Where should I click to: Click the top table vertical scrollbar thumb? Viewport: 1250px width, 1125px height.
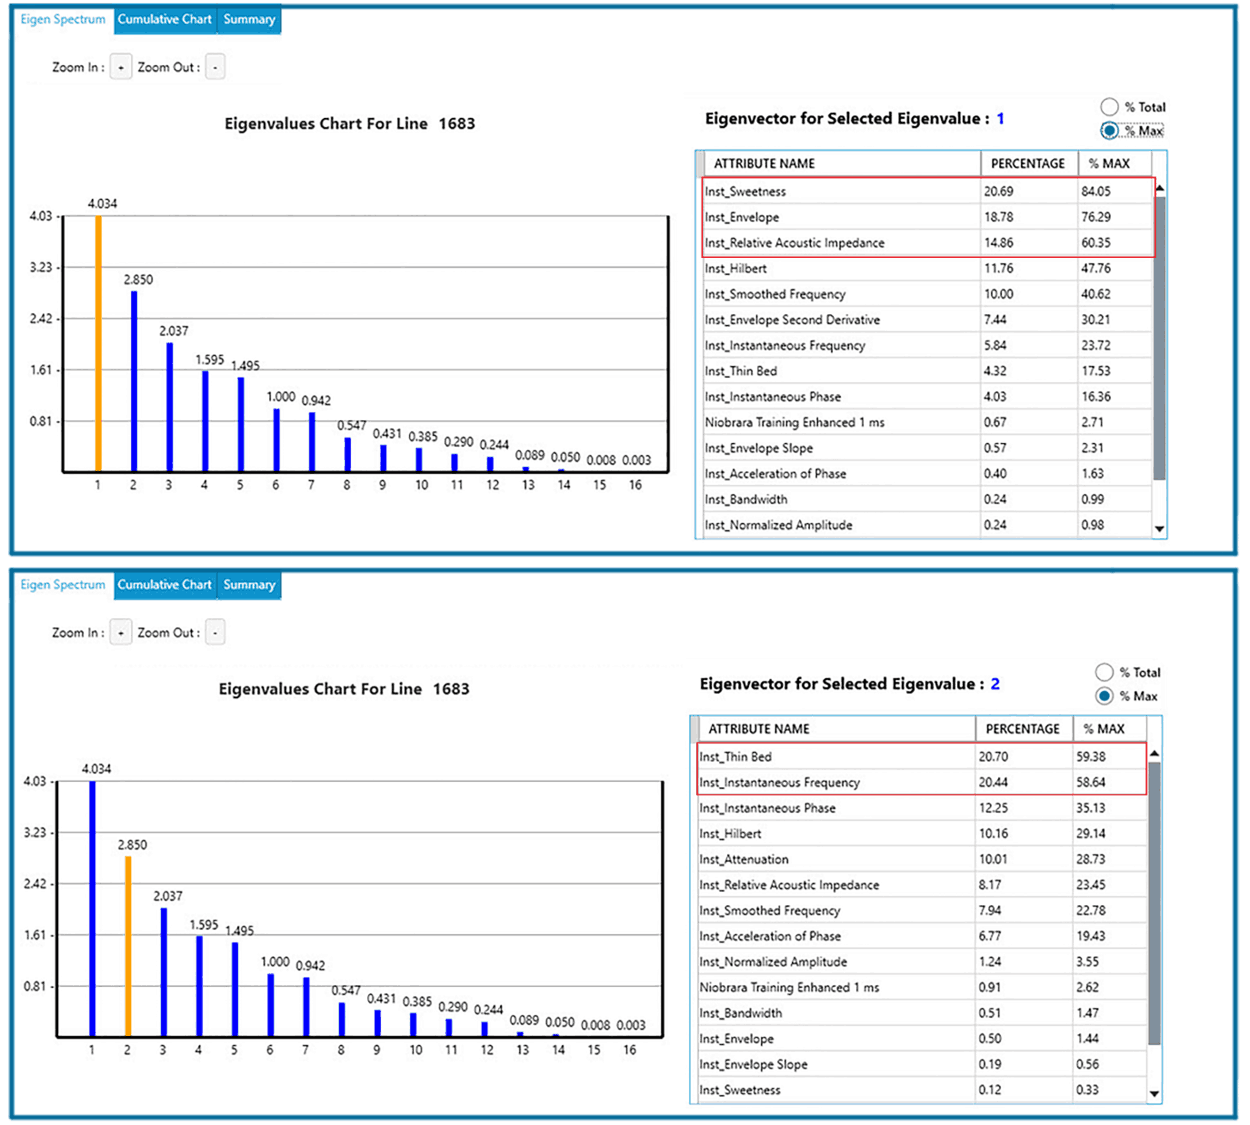(1159, 338)
